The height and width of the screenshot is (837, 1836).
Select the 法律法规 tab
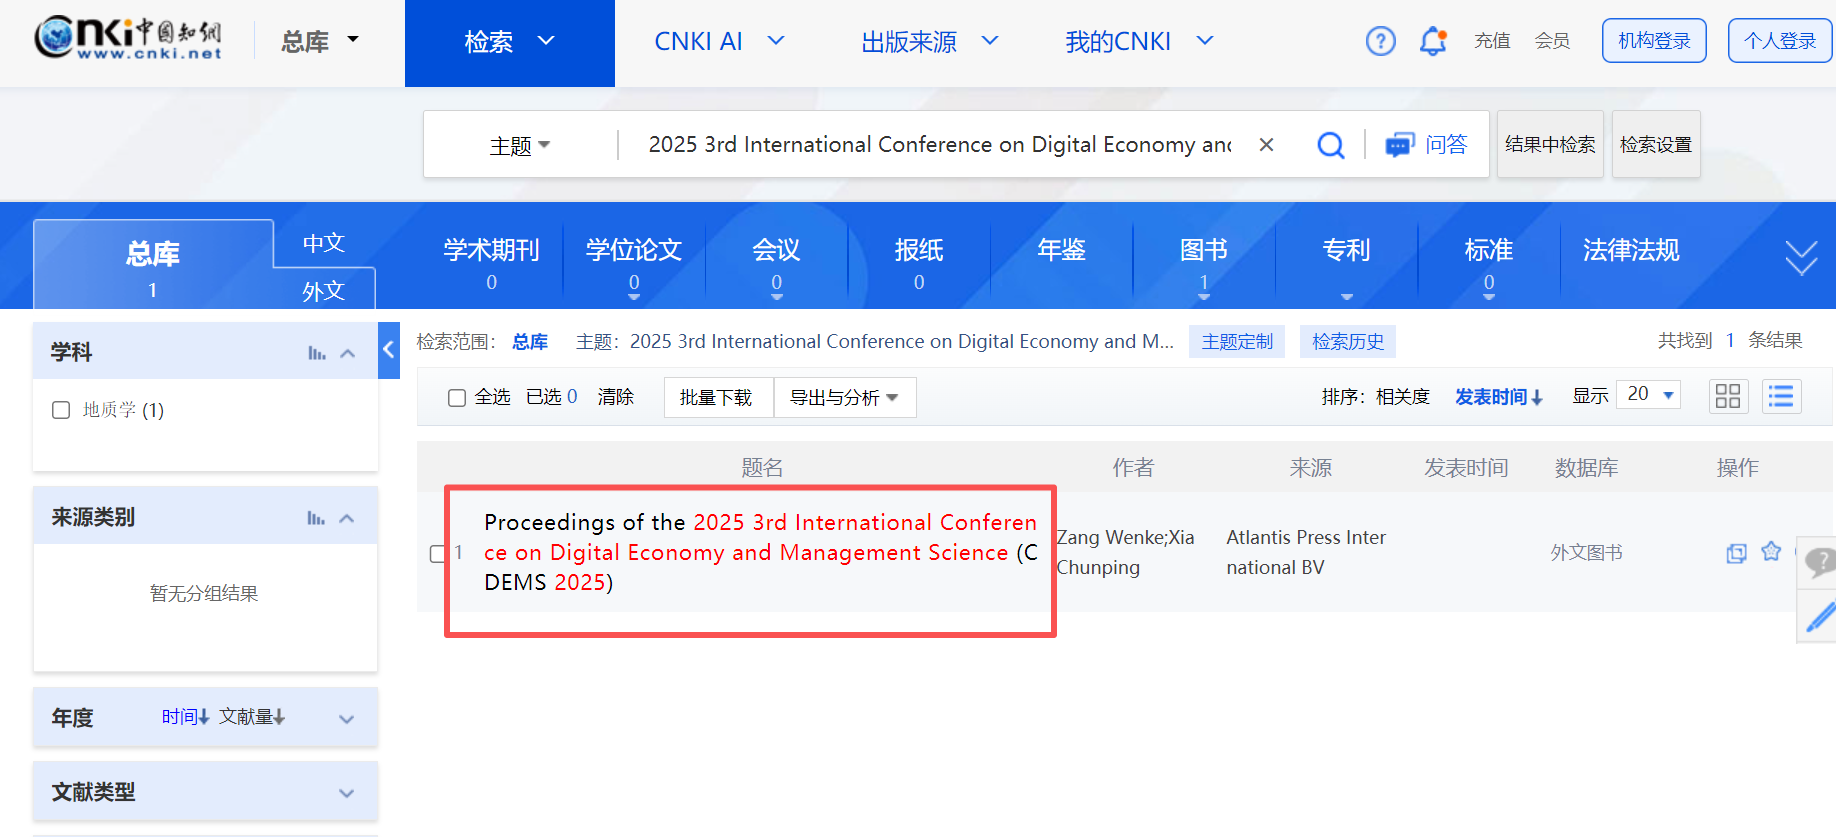click(1631, 250)
